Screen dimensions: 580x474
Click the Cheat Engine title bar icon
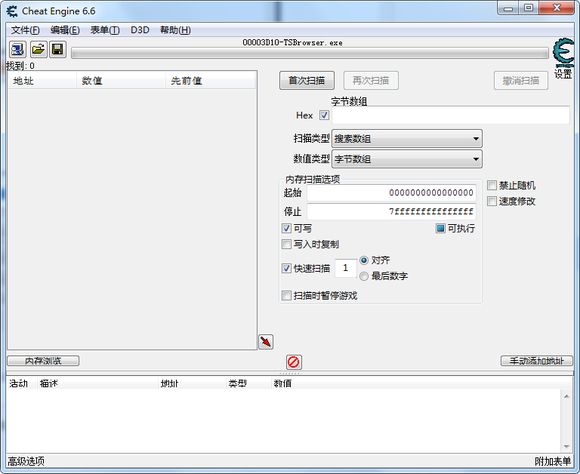[x=12, y=11]
